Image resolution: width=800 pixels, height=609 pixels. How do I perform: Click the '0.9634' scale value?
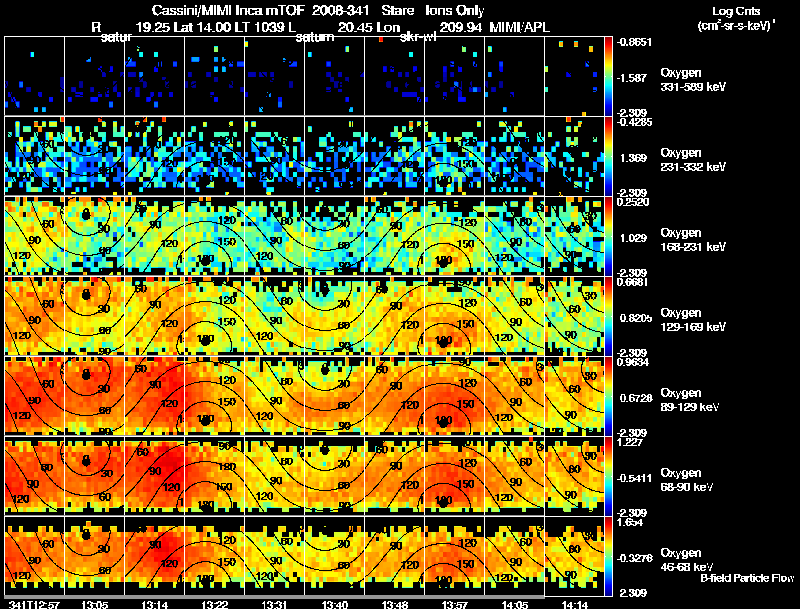pos(633,362)
